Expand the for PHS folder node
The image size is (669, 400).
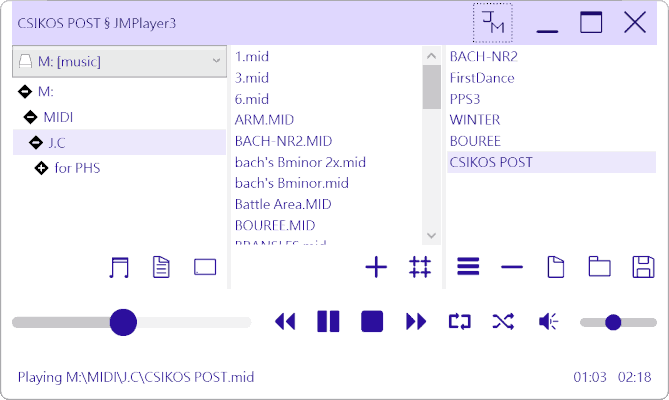tap(41, 168)
